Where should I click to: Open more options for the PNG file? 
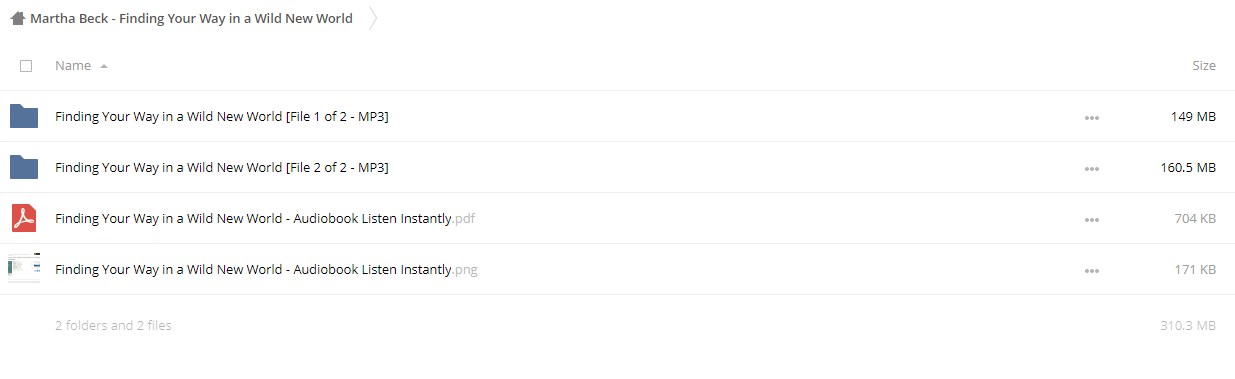pyautogui.click(x=1092, y=271)
